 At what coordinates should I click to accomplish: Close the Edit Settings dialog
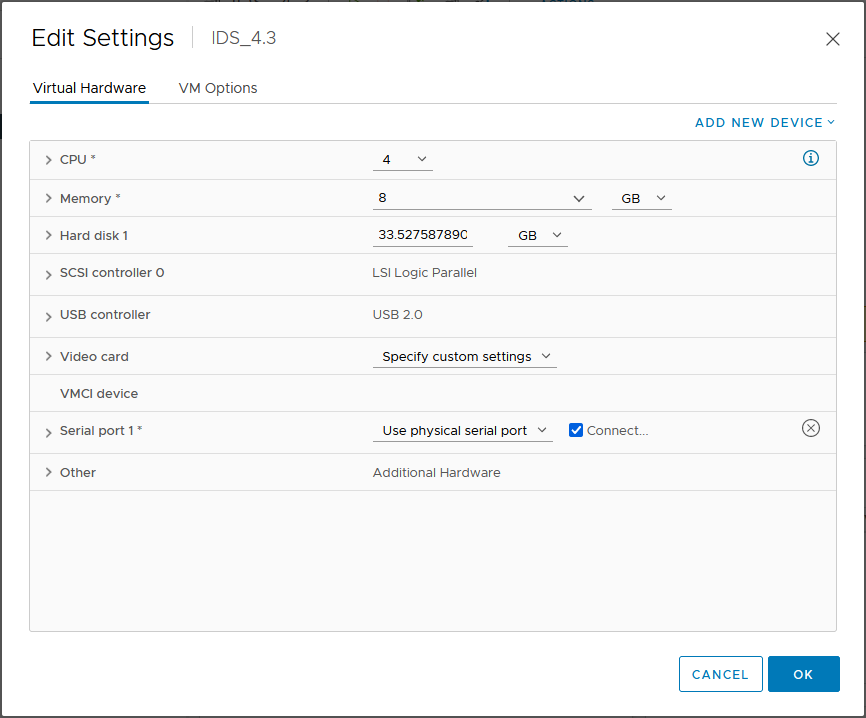[x=832, y=39]
